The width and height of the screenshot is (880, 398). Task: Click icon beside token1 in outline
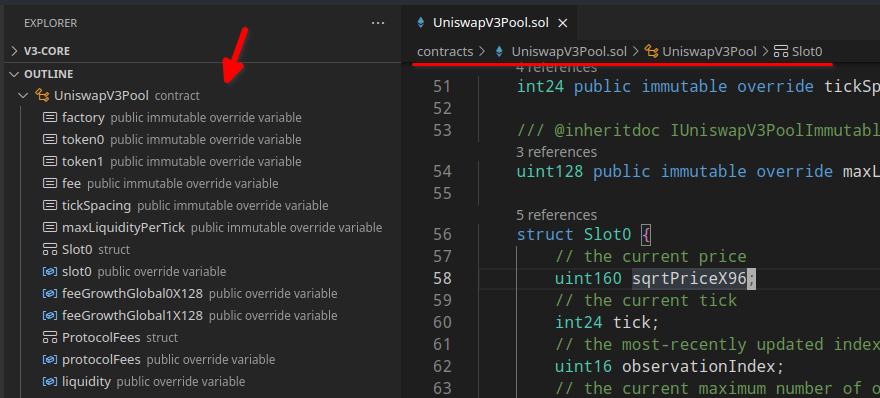pyautogui.click(x=50, y=162)
